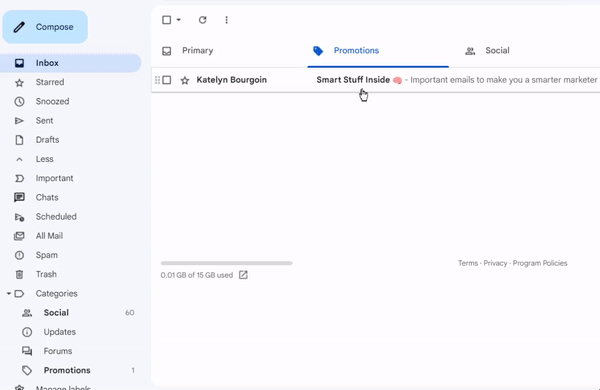The width and height of the screenshot is (600, 390).
Task: Click the Starred star icon in sidebar
Action: [19, 82]
